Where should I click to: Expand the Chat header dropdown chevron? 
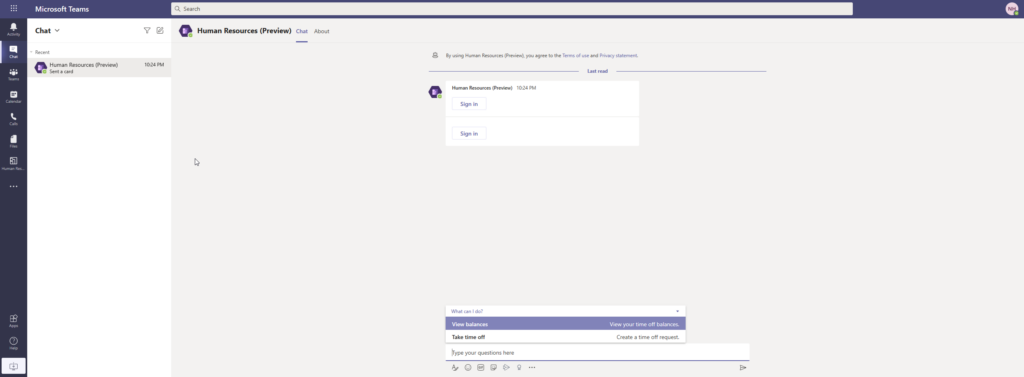[57, 31]
